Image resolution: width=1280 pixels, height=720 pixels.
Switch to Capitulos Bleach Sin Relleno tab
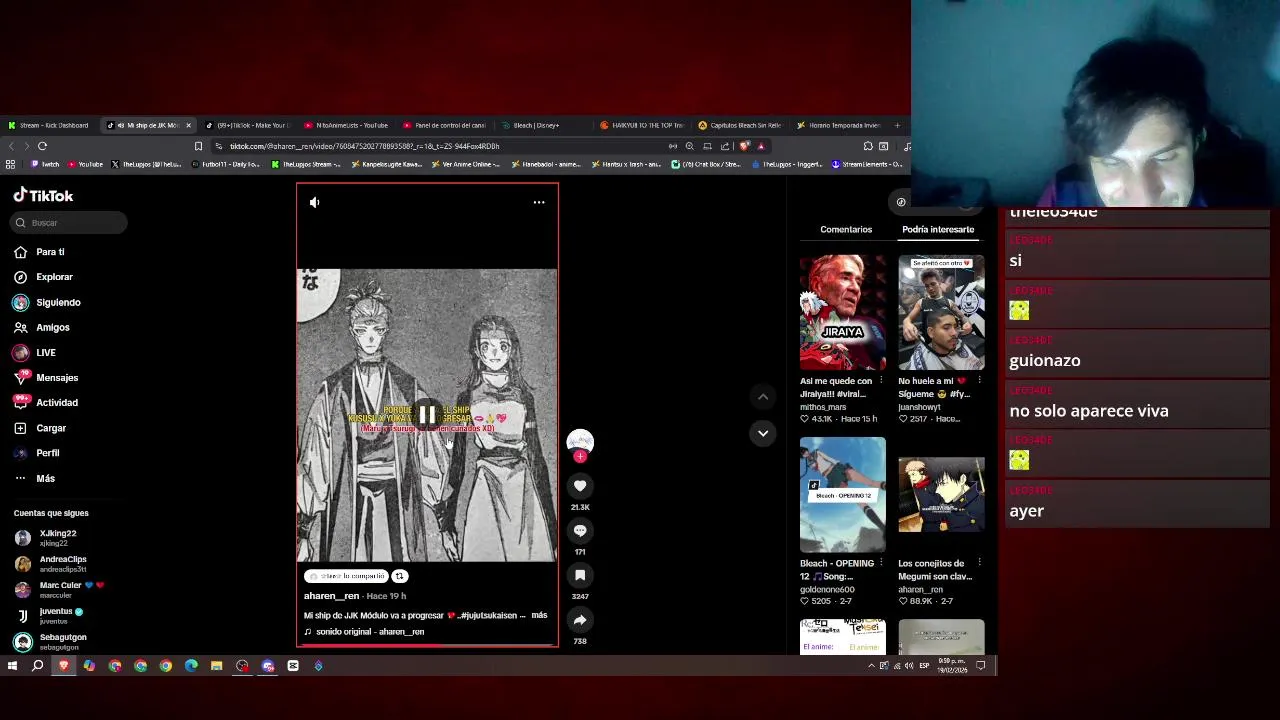740,126
